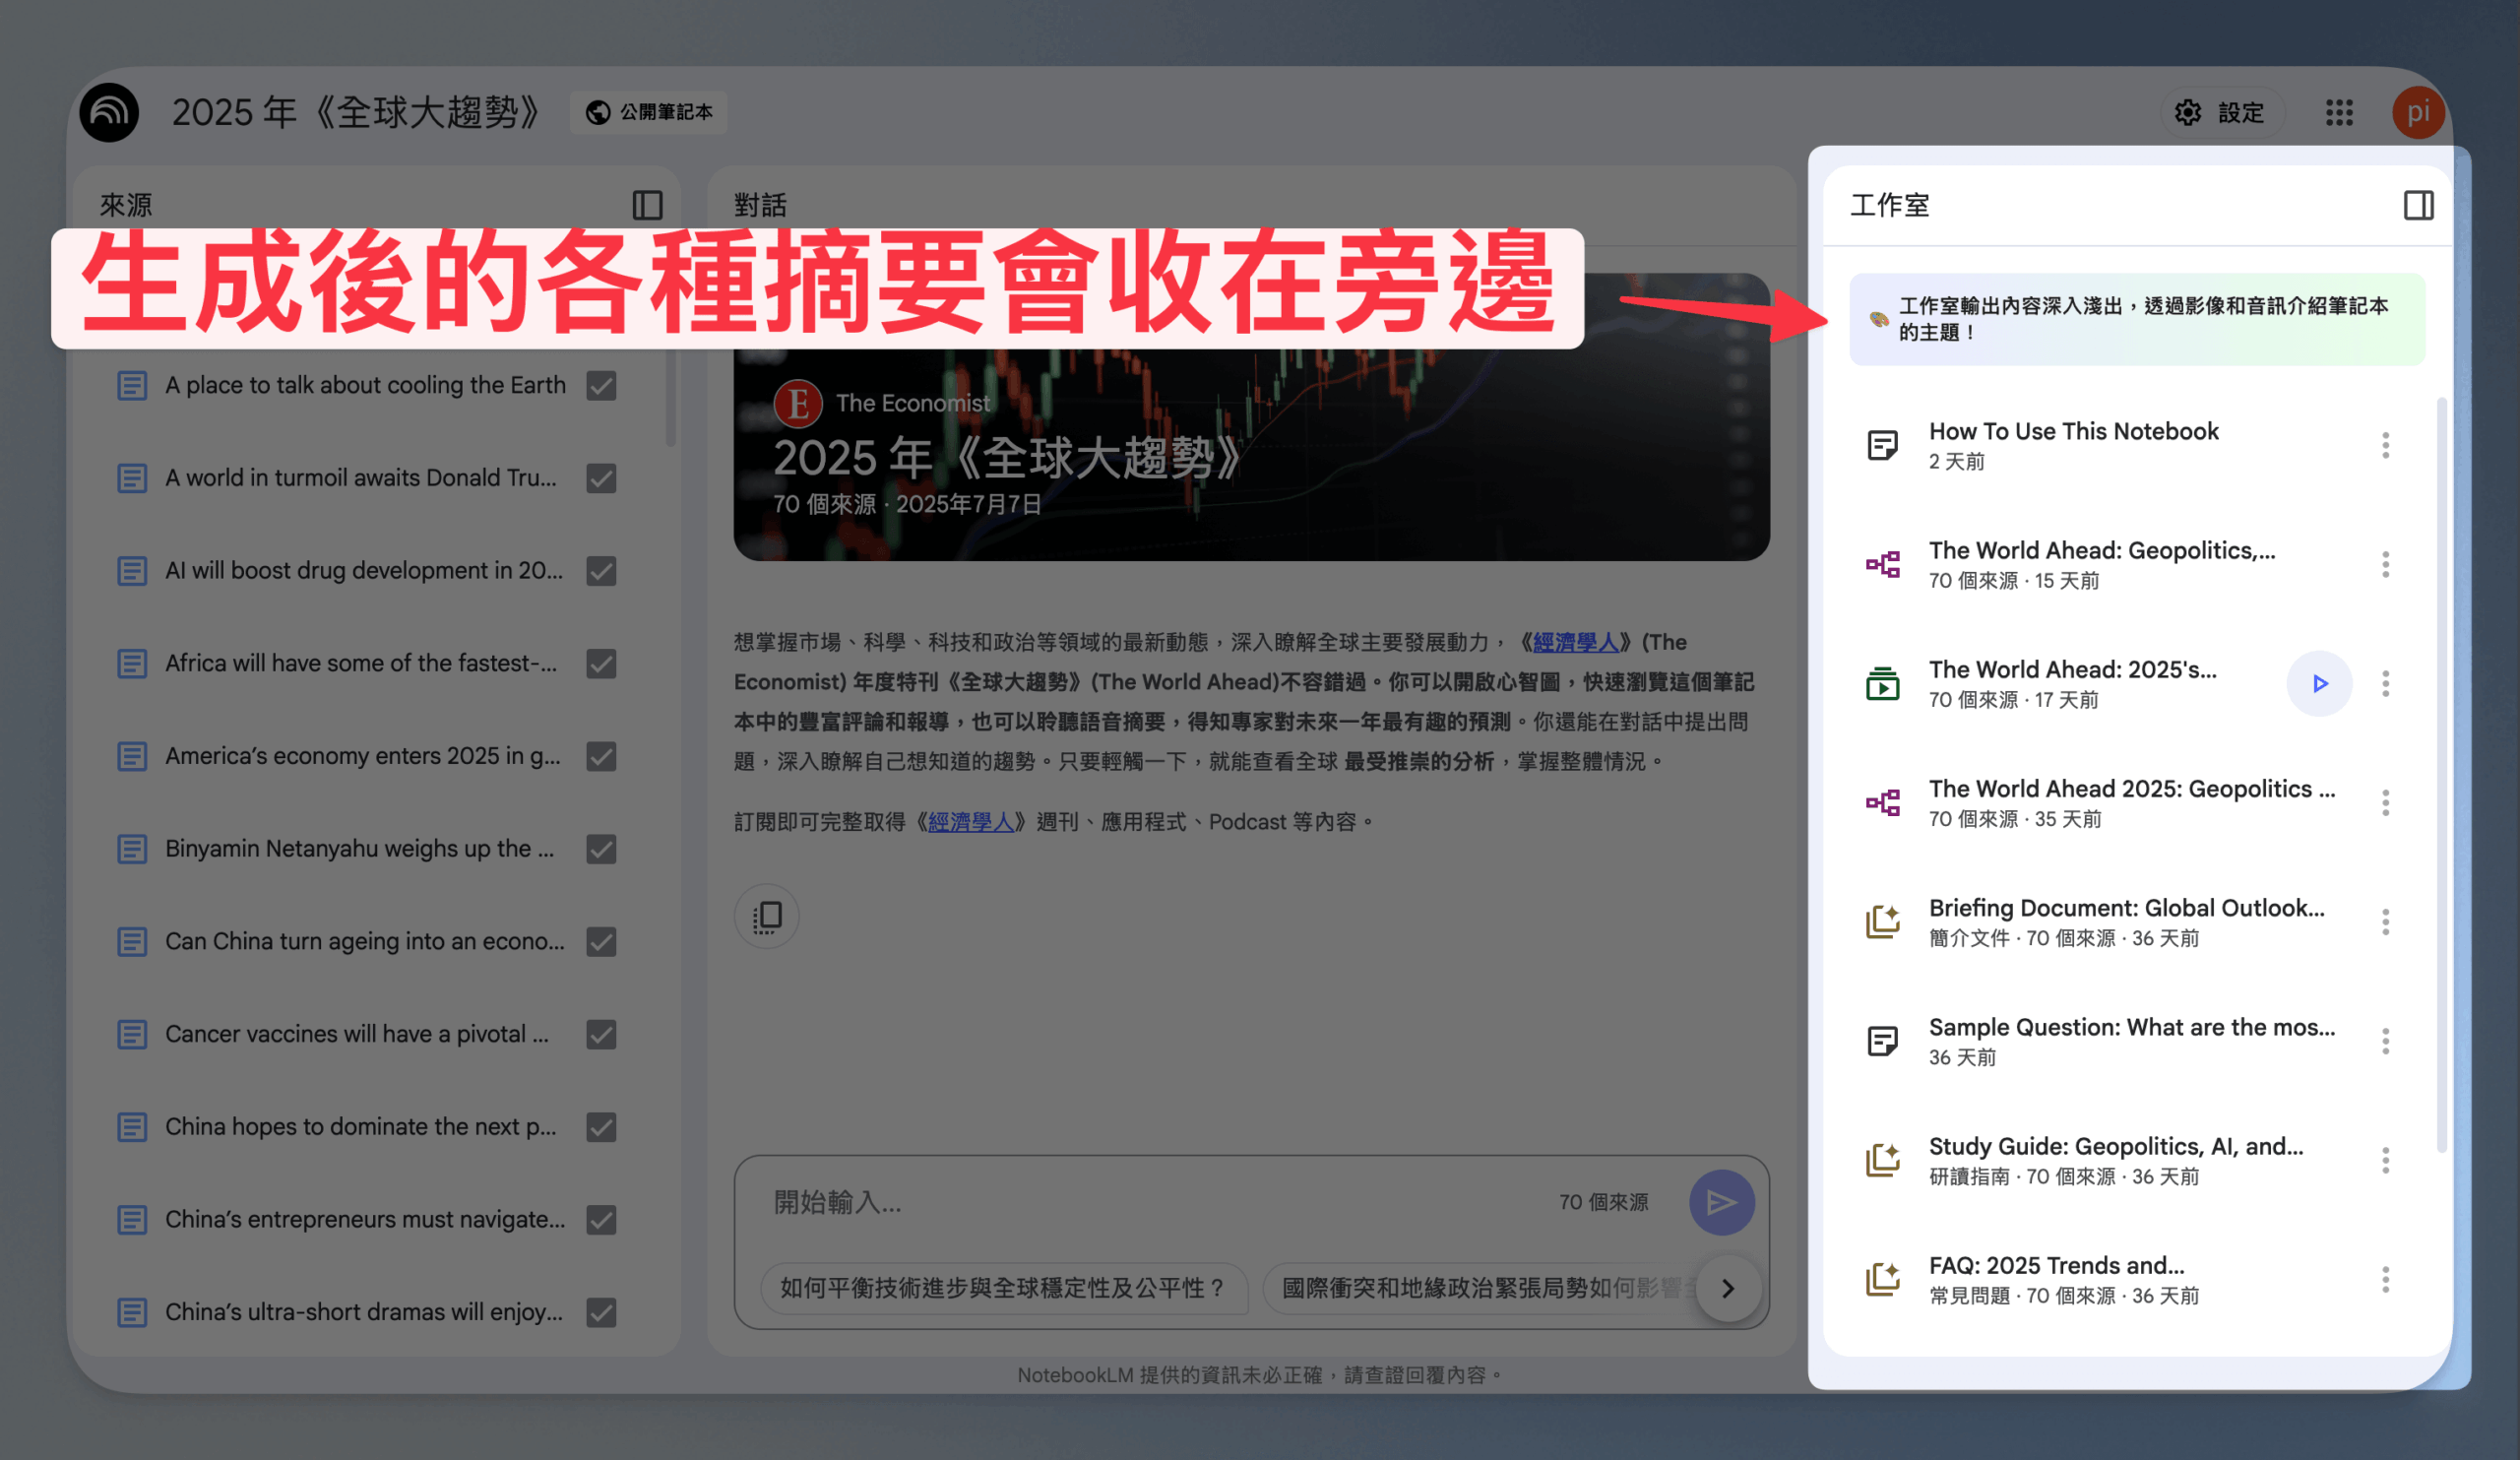Click the 開始輸入 chat input field
The height and width of the screenshot is (1460, 2520).
(x=1150, y=1202)
